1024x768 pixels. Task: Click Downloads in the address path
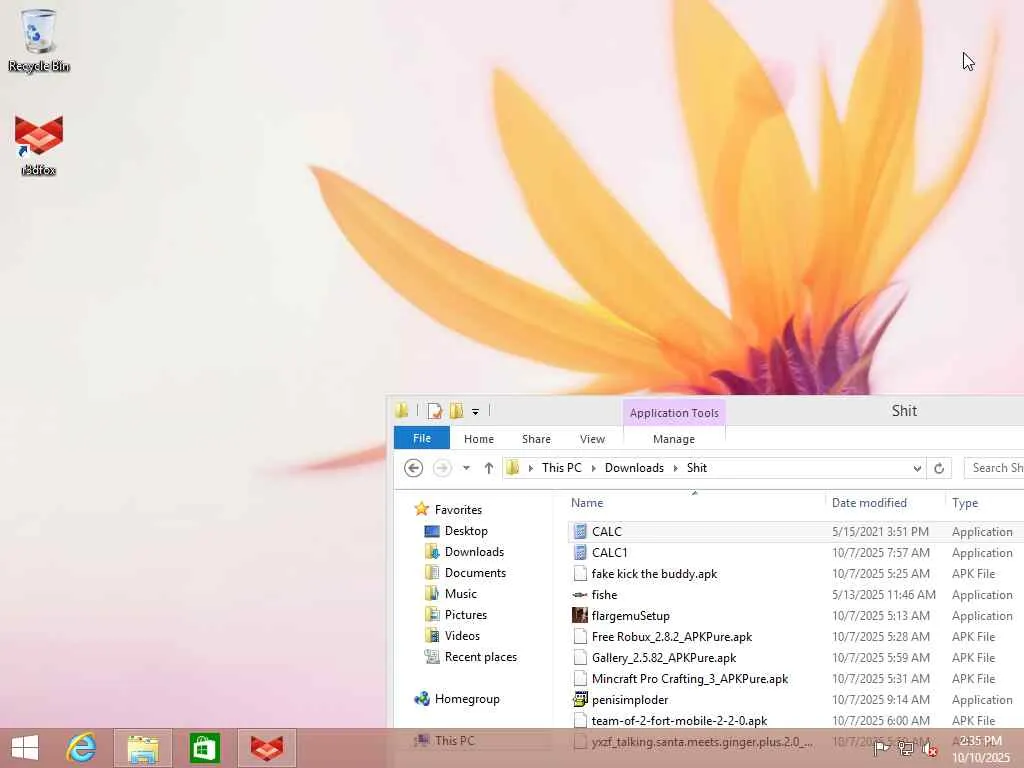pyautogui.click(x=634, y=468)
